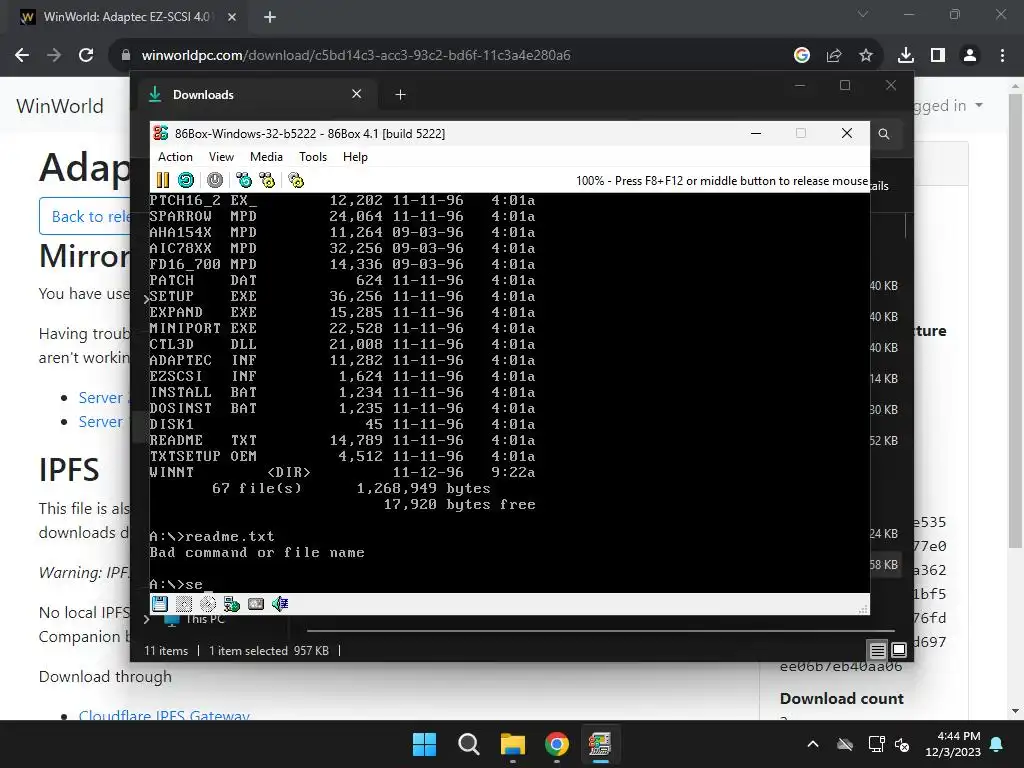Open Chrome downloads icon
This screenshot has height=768, width=1024.
coord(905,56)
